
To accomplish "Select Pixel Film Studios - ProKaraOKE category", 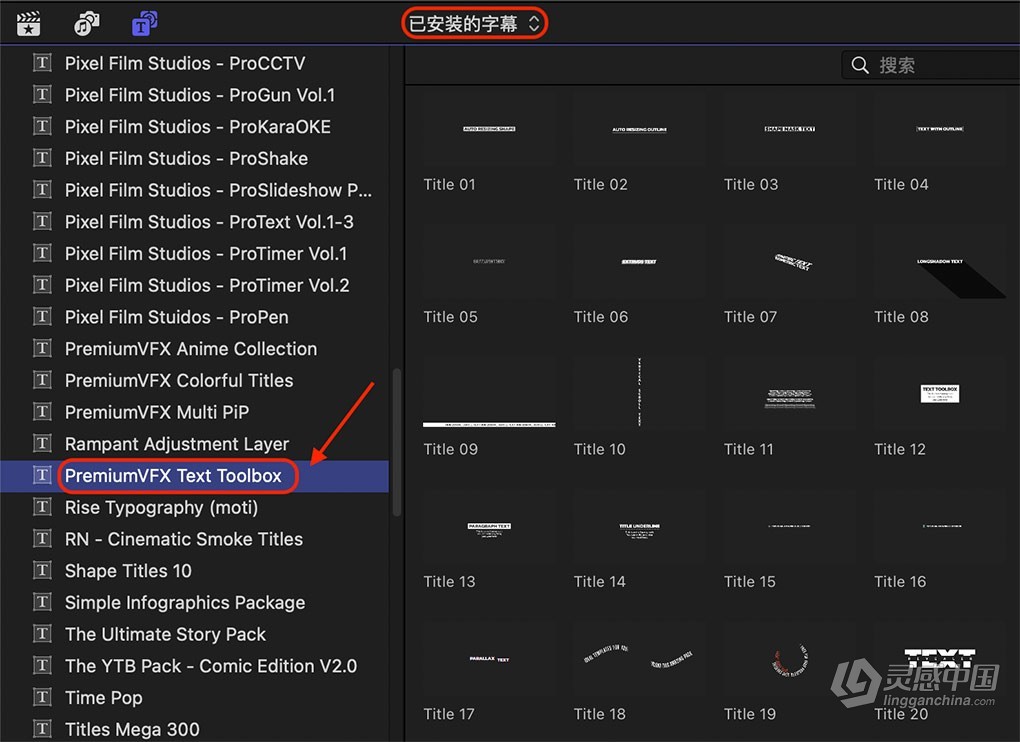I will click(195, 127).
